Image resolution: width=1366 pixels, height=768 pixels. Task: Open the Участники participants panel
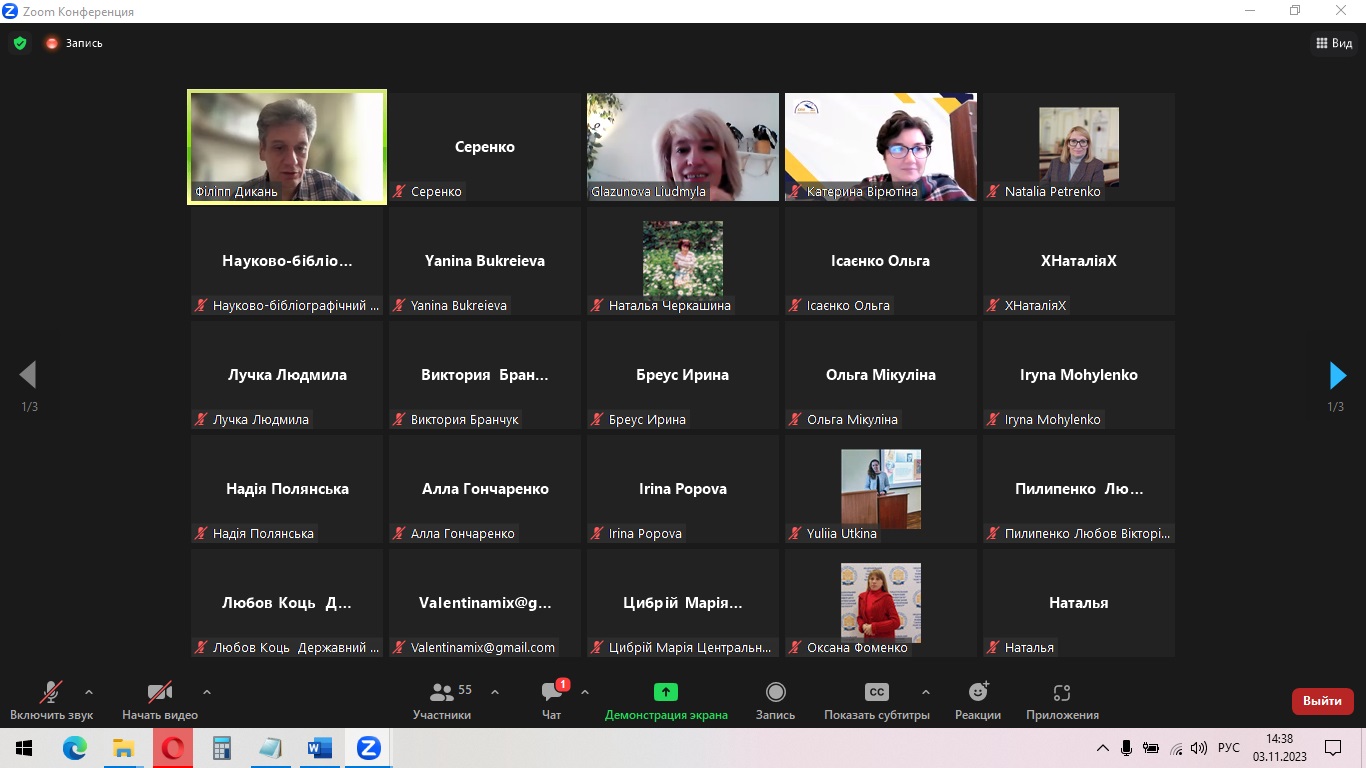442,701
